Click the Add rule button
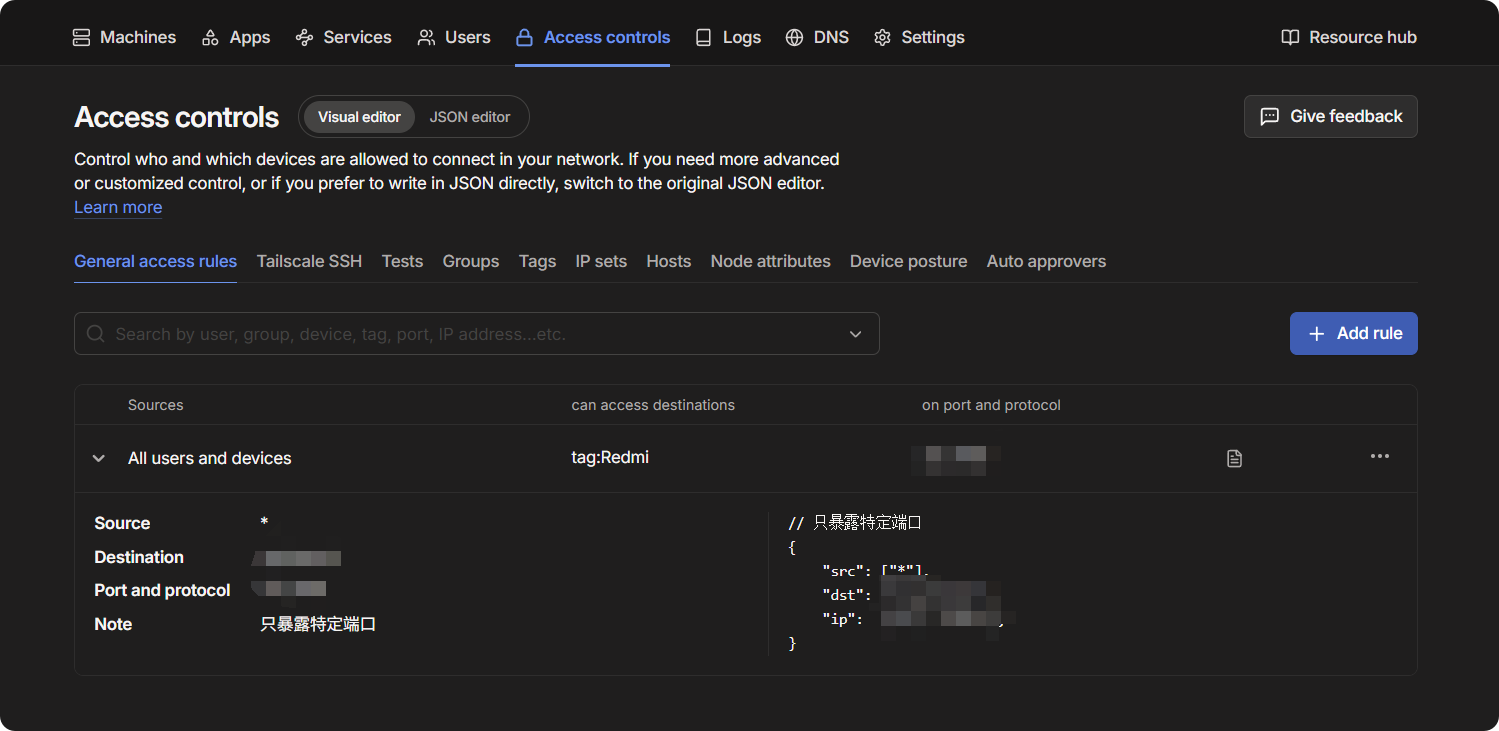 (1353, 334)
